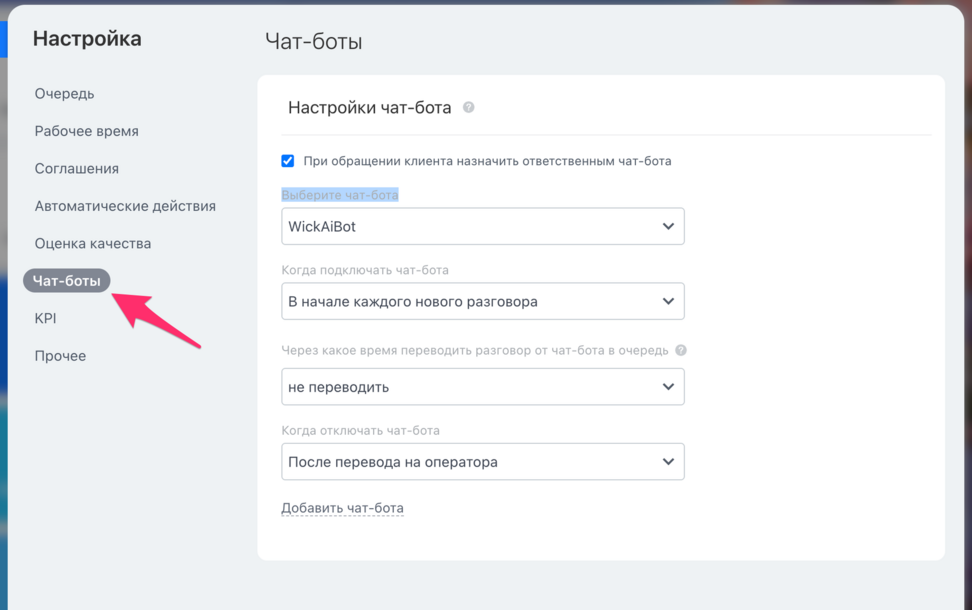Expand the 'После перевода на оператора' dropdown
This screenshot has width=972, height=610.
pos(483,462)
